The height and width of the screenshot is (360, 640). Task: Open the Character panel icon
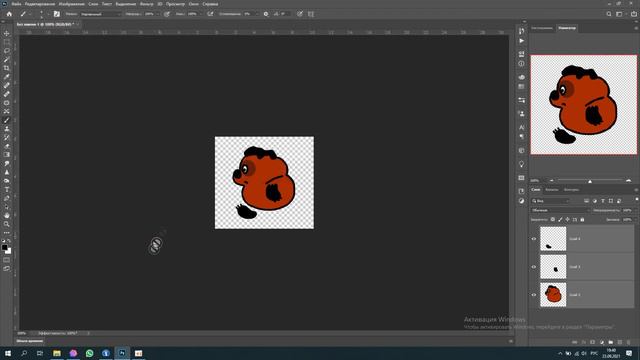521,127
